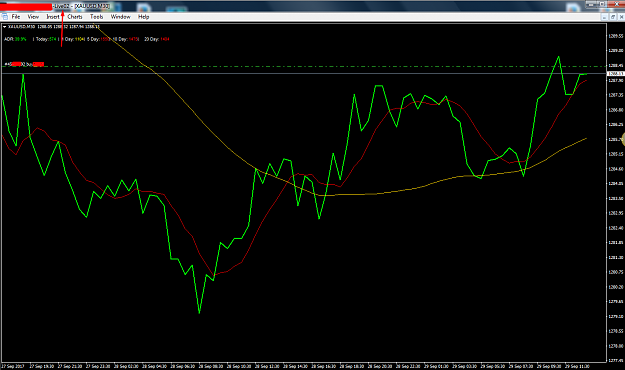
Task: Open the File menu
Action: [x=16, y=17]
